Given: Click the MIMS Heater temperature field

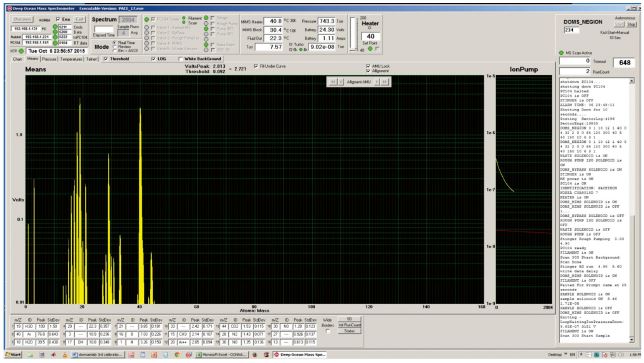Looking at the screenshot, I should tap(273, 21).
